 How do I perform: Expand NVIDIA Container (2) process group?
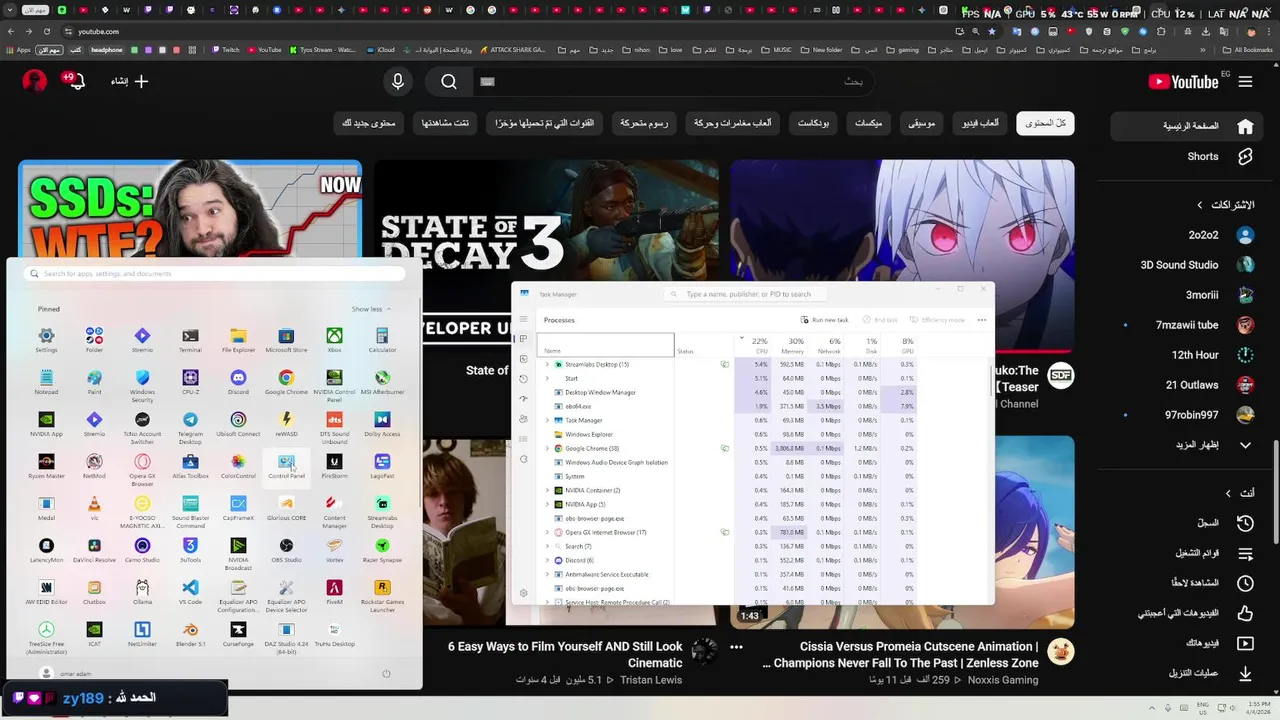tap(547, 490)
